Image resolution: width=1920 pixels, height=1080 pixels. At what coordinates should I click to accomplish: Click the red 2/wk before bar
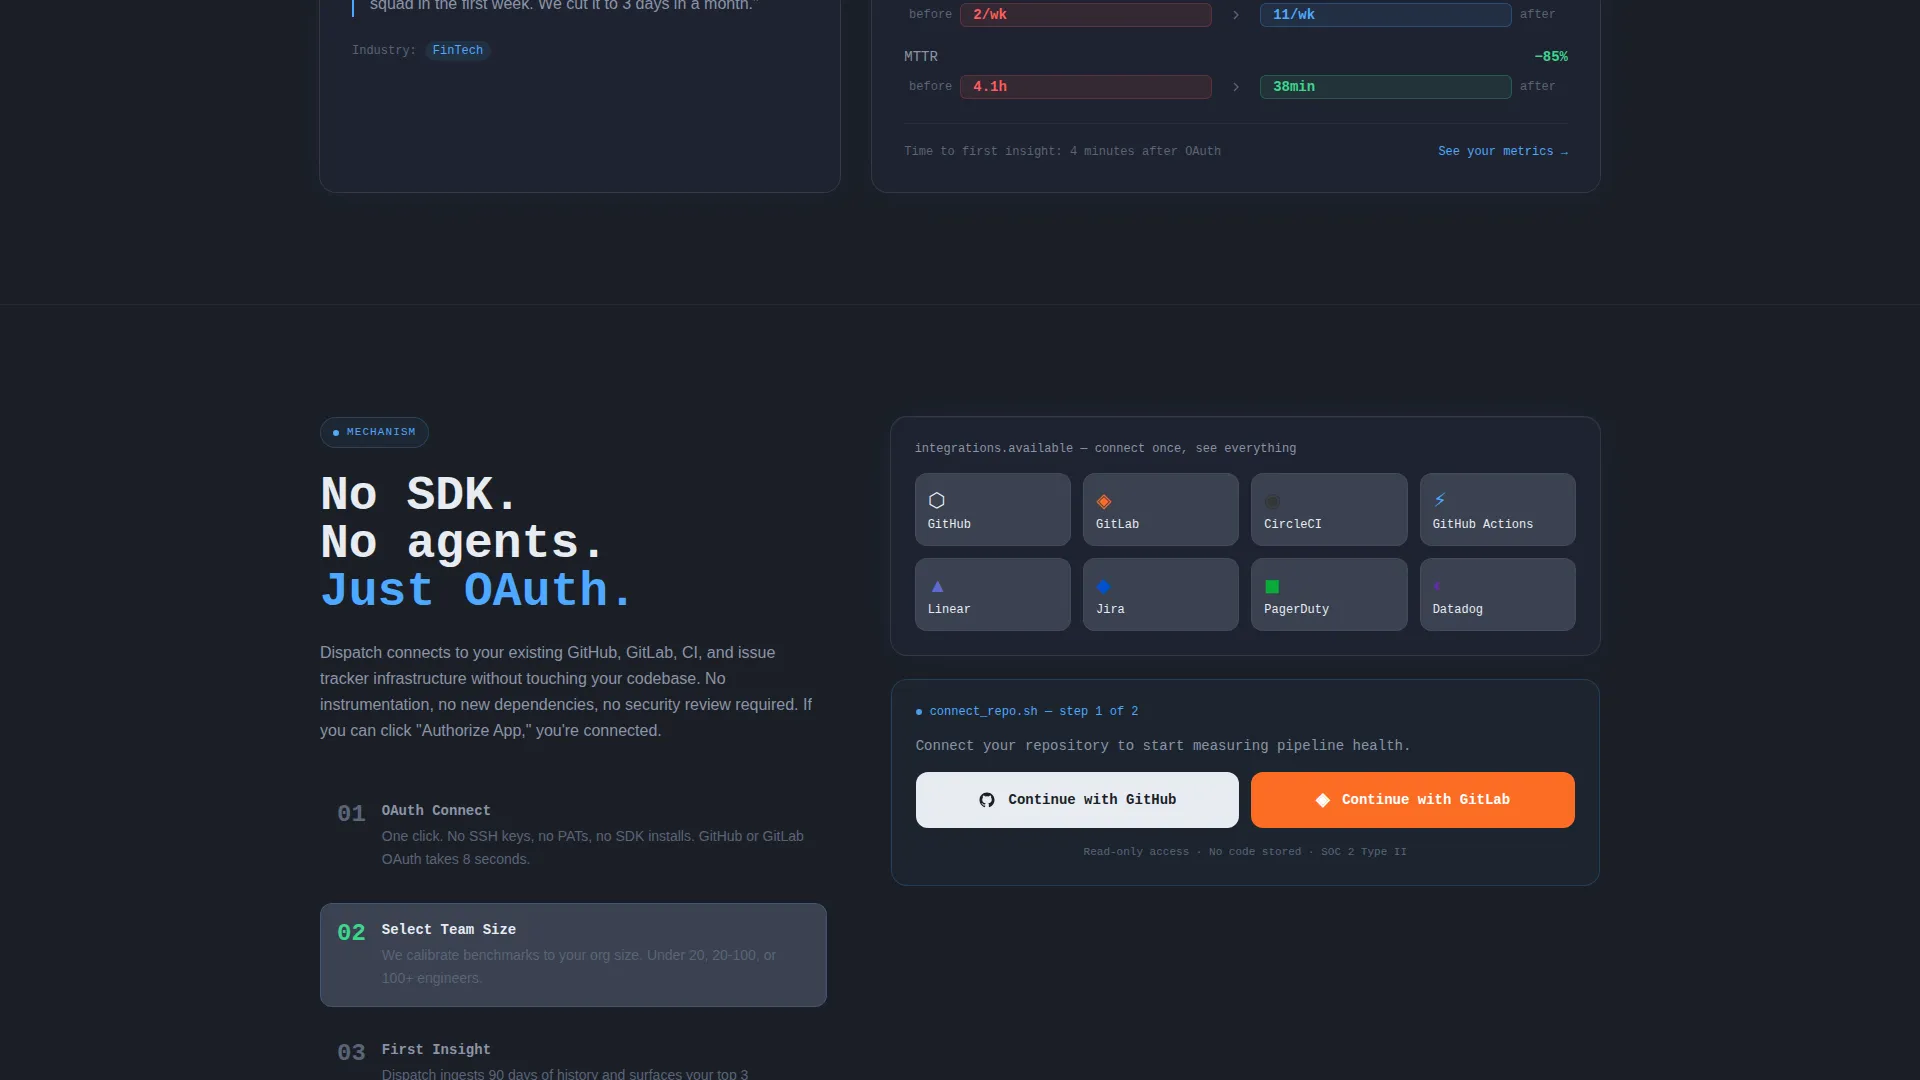(x=1085, y=15)
